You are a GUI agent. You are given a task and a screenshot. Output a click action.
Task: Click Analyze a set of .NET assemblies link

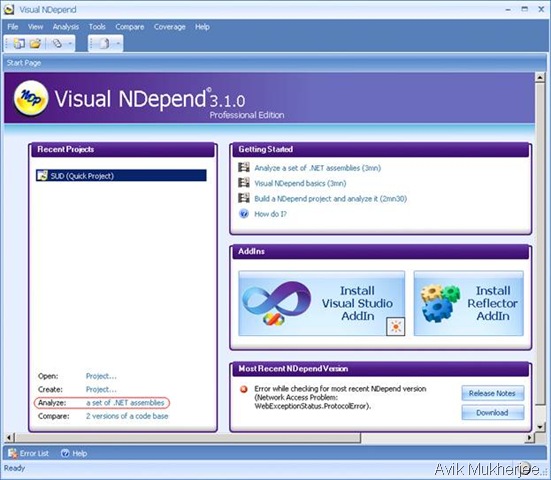point(125,403)
